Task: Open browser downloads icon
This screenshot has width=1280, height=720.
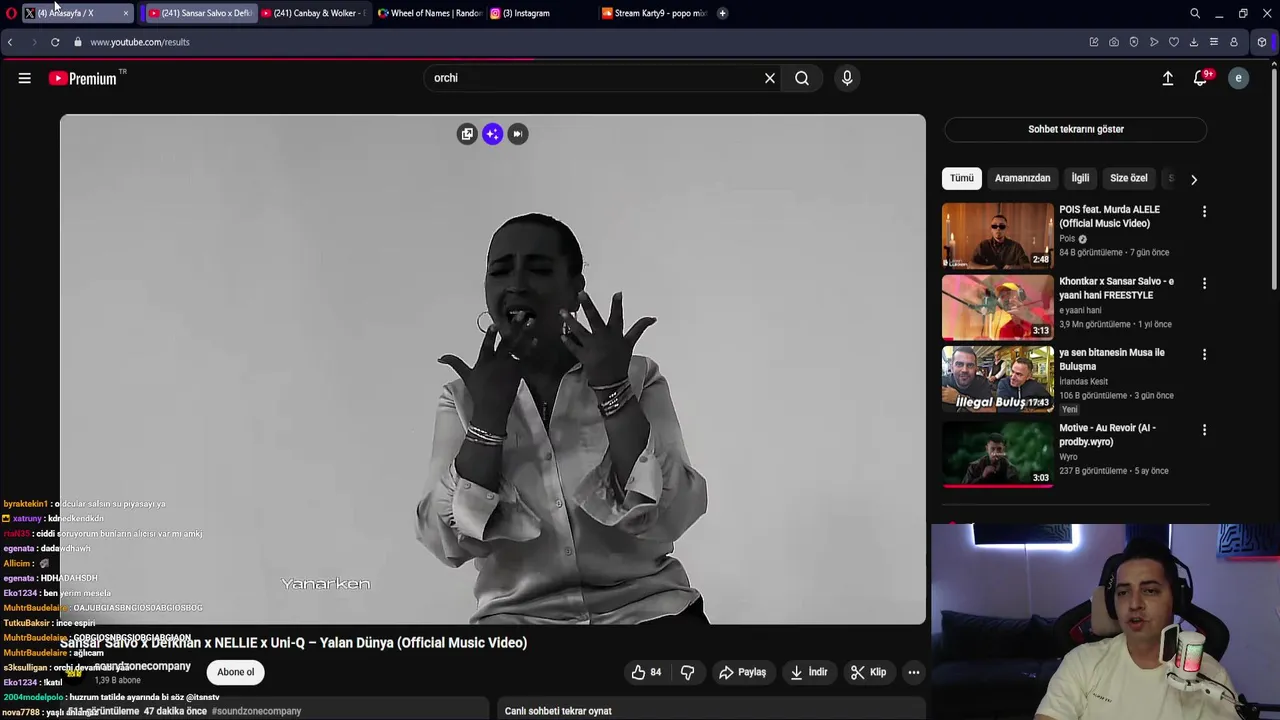Action: pyautogui.click(x=1193, y=42)
